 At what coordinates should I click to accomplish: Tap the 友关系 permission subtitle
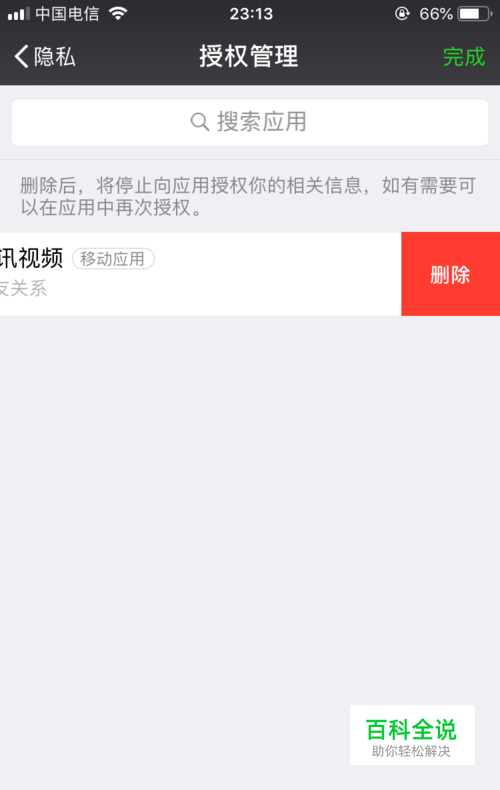tap(23, 289)
